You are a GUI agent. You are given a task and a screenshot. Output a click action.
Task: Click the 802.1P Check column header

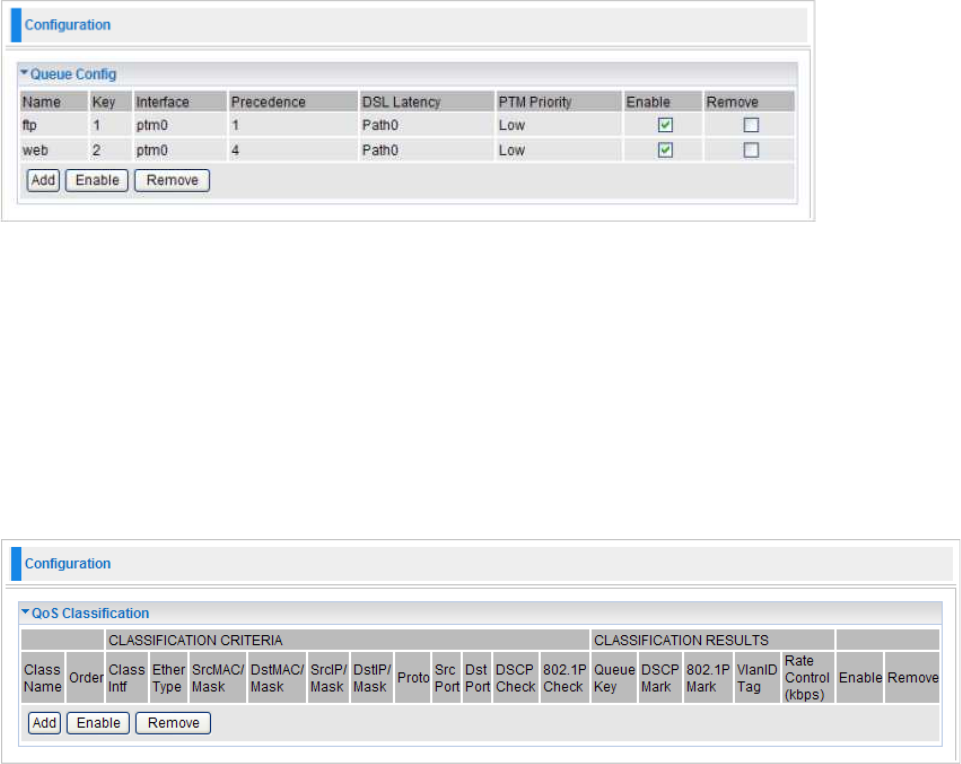[564, 678]
